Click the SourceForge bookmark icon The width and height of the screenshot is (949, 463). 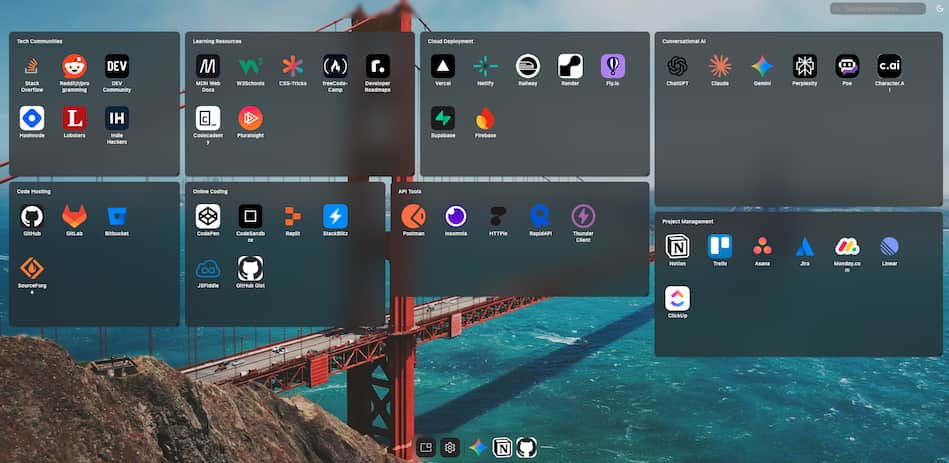32,269
